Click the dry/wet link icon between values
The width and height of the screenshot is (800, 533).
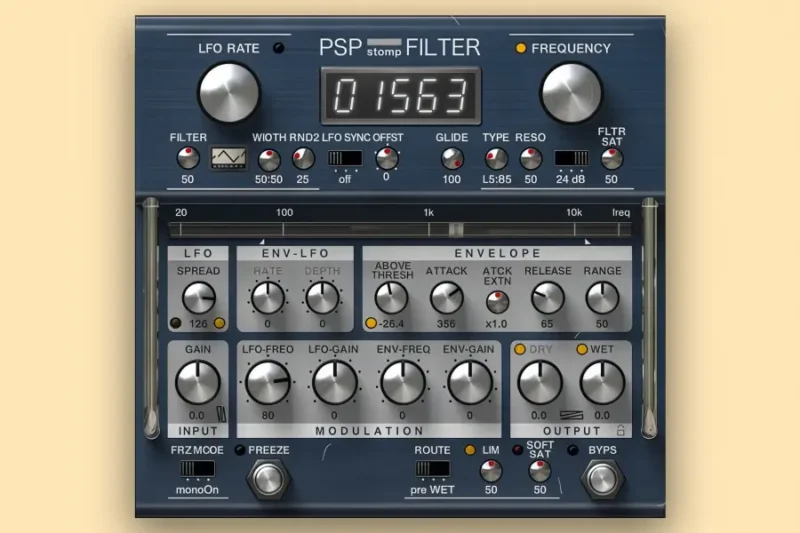tap(571, 415)
